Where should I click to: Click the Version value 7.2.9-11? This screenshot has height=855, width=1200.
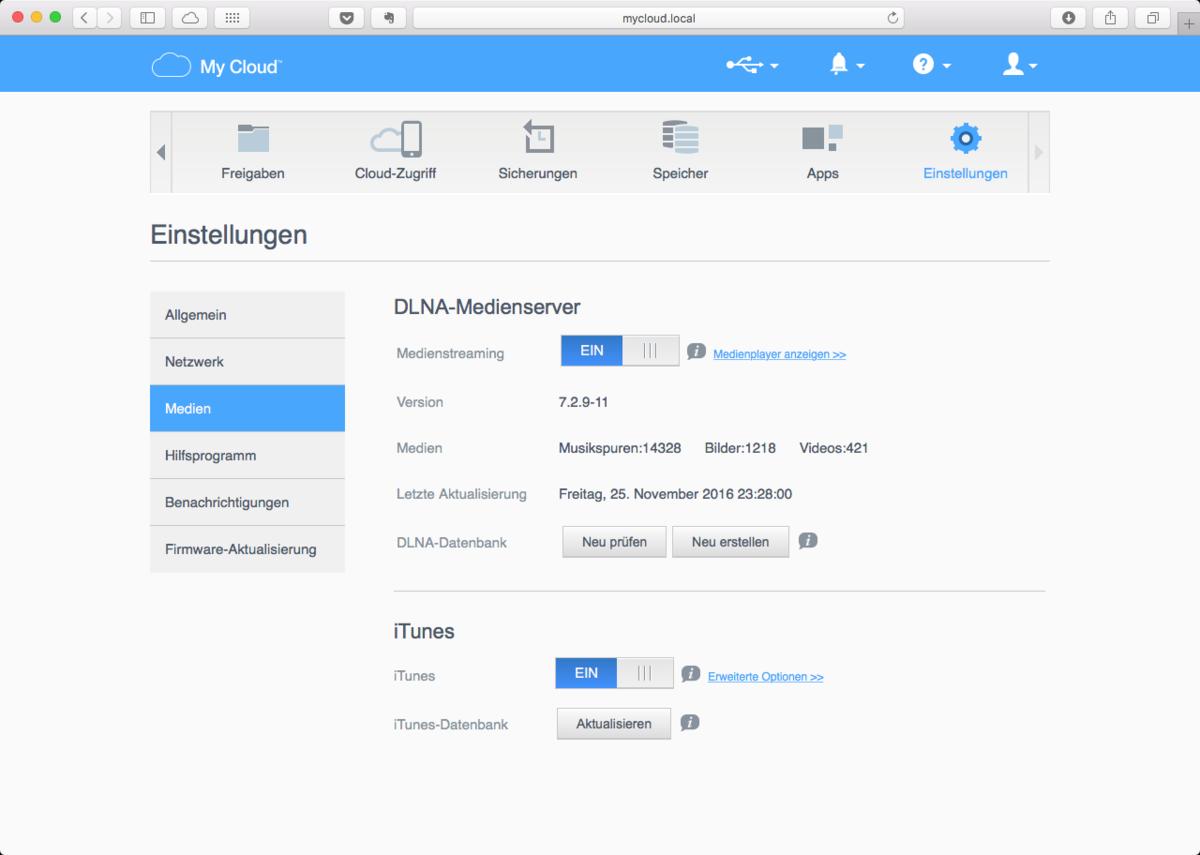click(x=583, y=402)
